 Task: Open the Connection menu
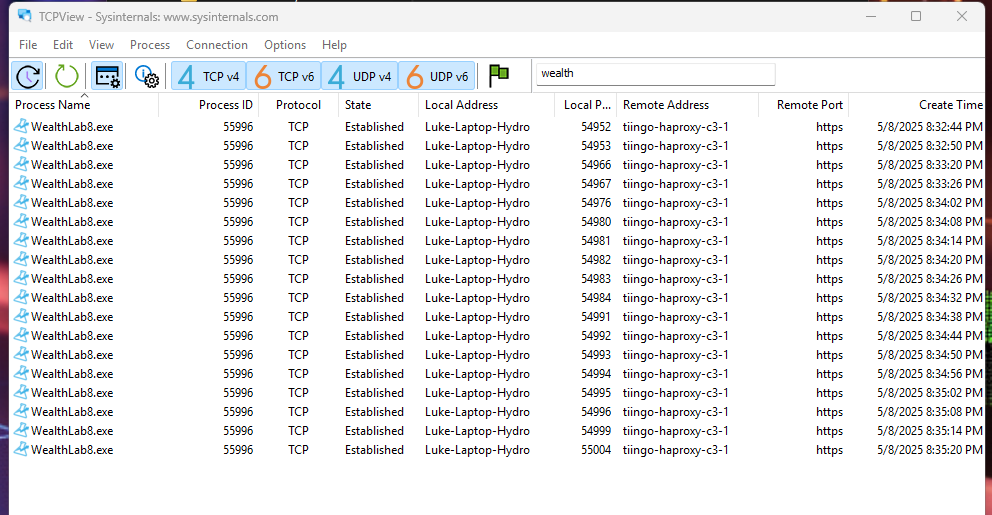[217, 45]
